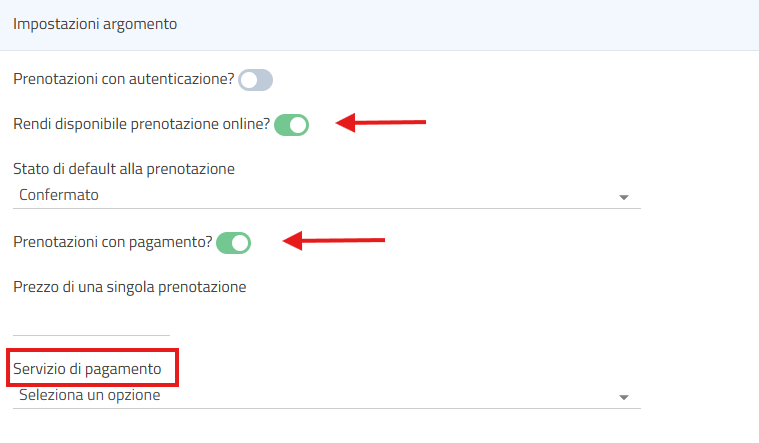
Task: Click the Prezzo di una singola prenotazione label
Action: point(130,287)
